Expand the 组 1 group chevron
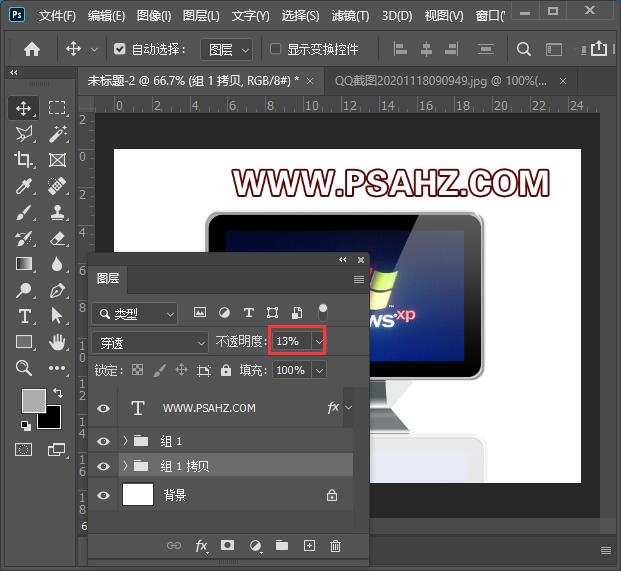Viewport: 621px width, 571px height. 125,440
